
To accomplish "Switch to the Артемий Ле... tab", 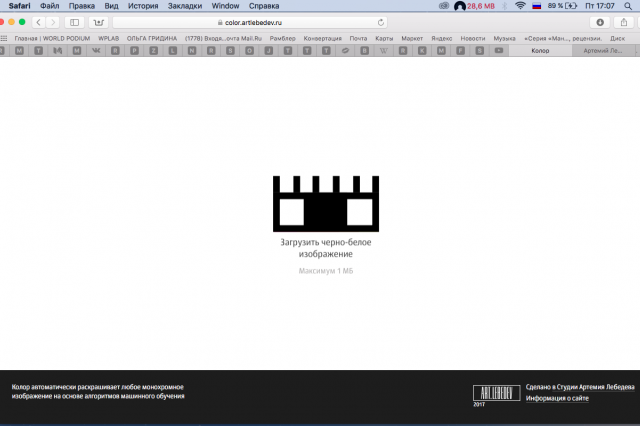I will pyautogui.click(x=603, y=51).
